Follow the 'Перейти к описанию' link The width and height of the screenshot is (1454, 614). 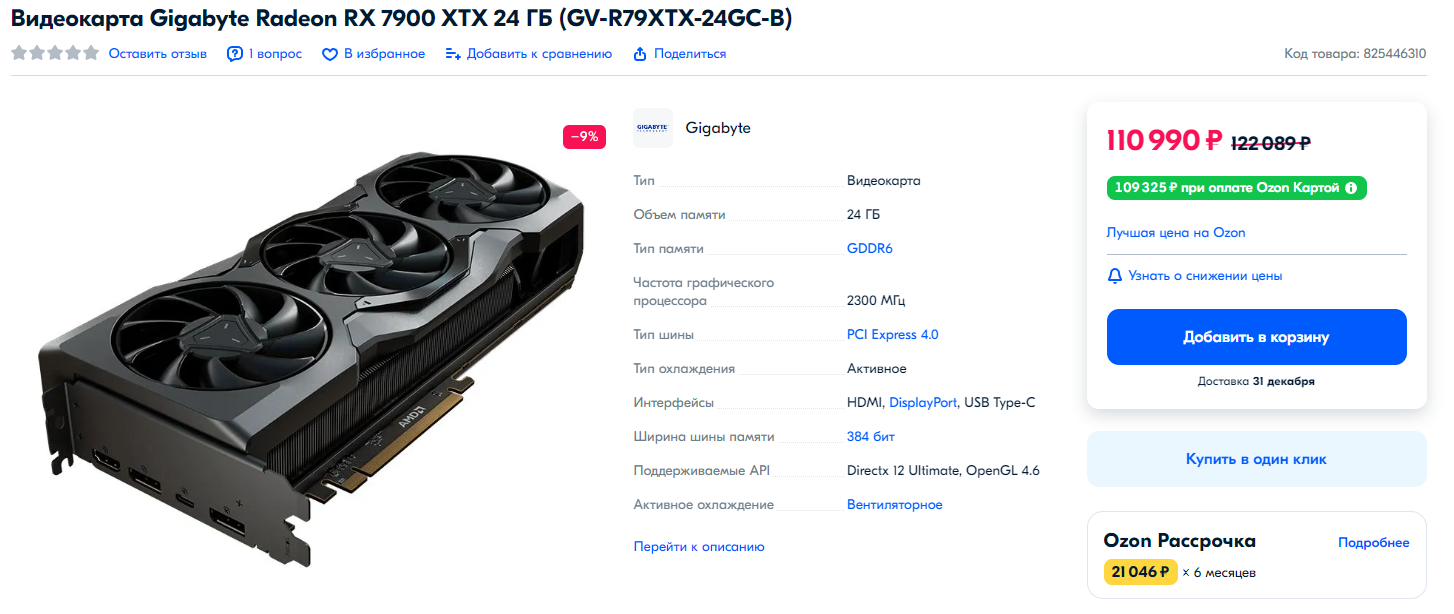click(x=699, y=547)
